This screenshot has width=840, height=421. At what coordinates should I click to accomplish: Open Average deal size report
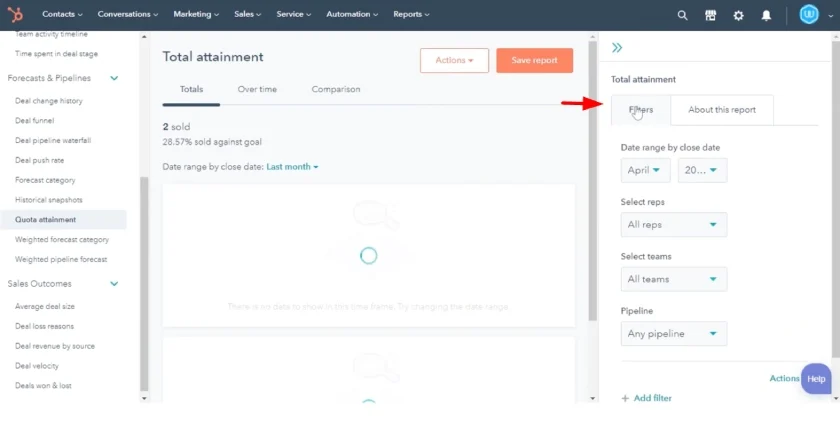coord(45,307)
